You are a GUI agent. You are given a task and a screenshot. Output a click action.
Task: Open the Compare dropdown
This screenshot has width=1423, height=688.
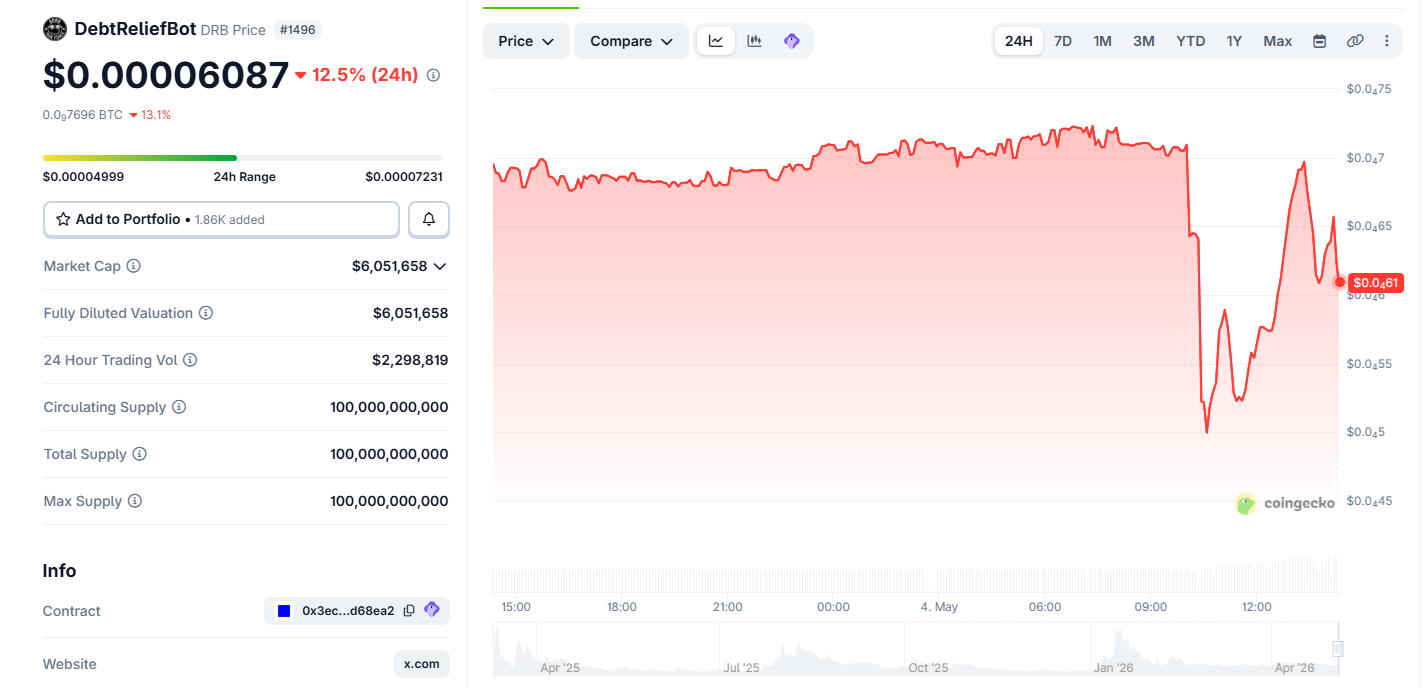631,41
